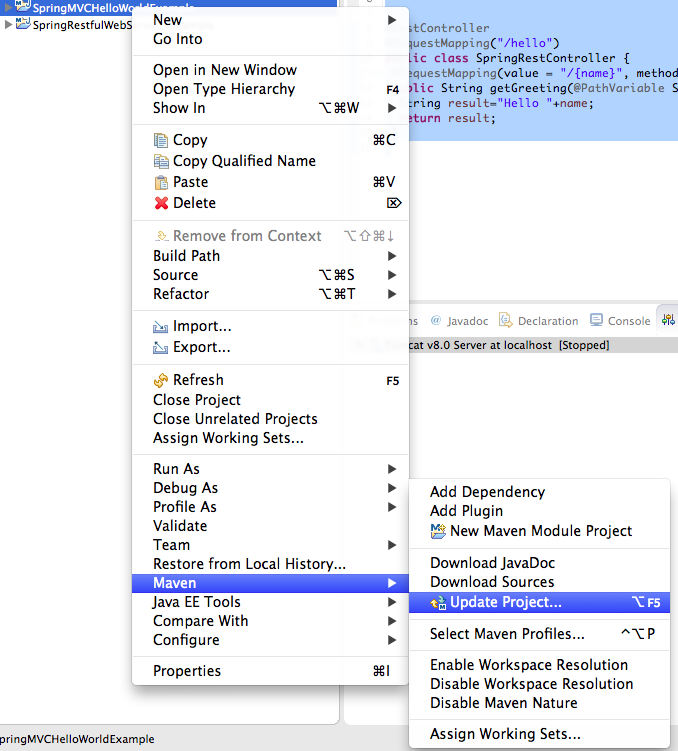Expand the Build Path submenu arrow
This screenshot has width=678, height=751.
(x=392, y=256)
